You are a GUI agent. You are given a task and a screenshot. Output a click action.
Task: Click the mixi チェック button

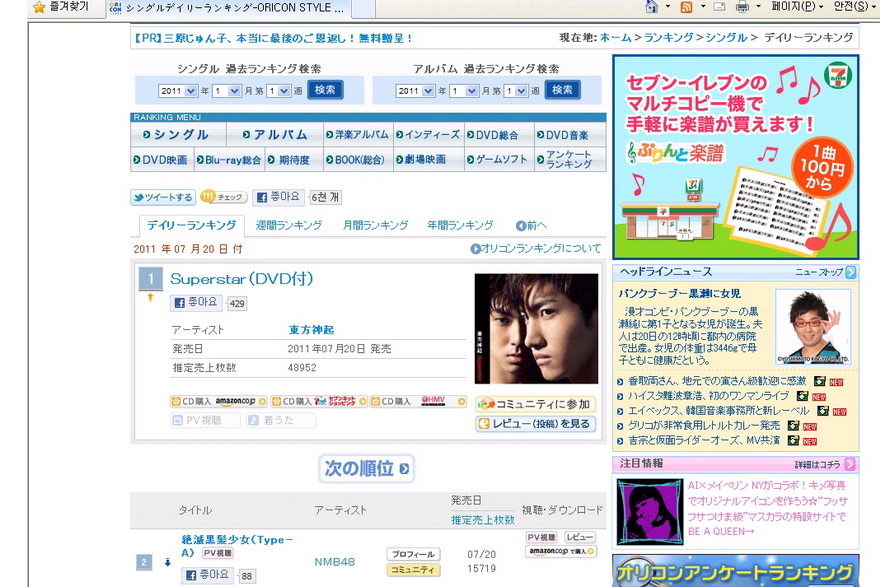(223, 197)
